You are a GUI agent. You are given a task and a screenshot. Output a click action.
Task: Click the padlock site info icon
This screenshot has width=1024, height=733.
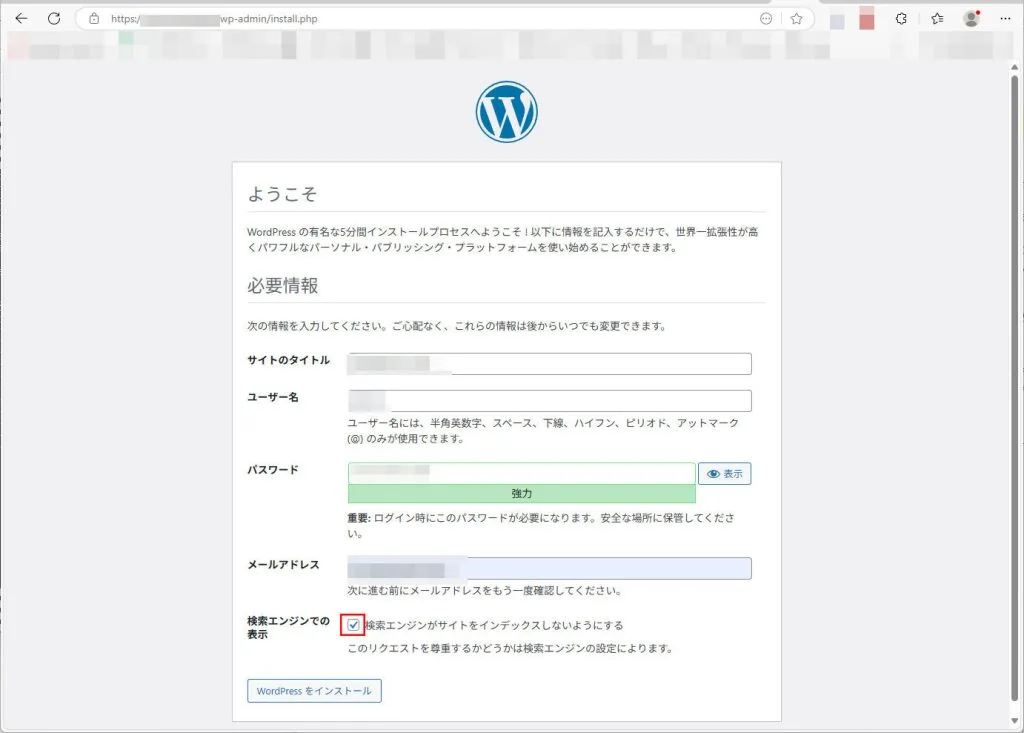94,18
